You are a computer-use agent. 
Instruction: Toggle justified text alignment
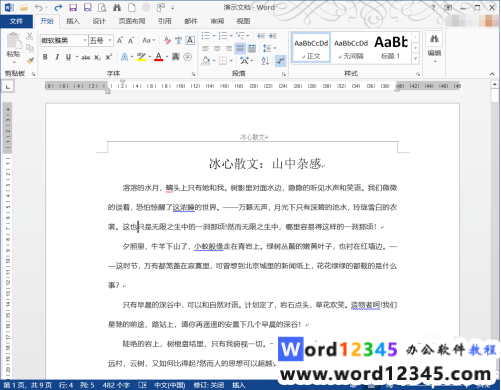240,48
